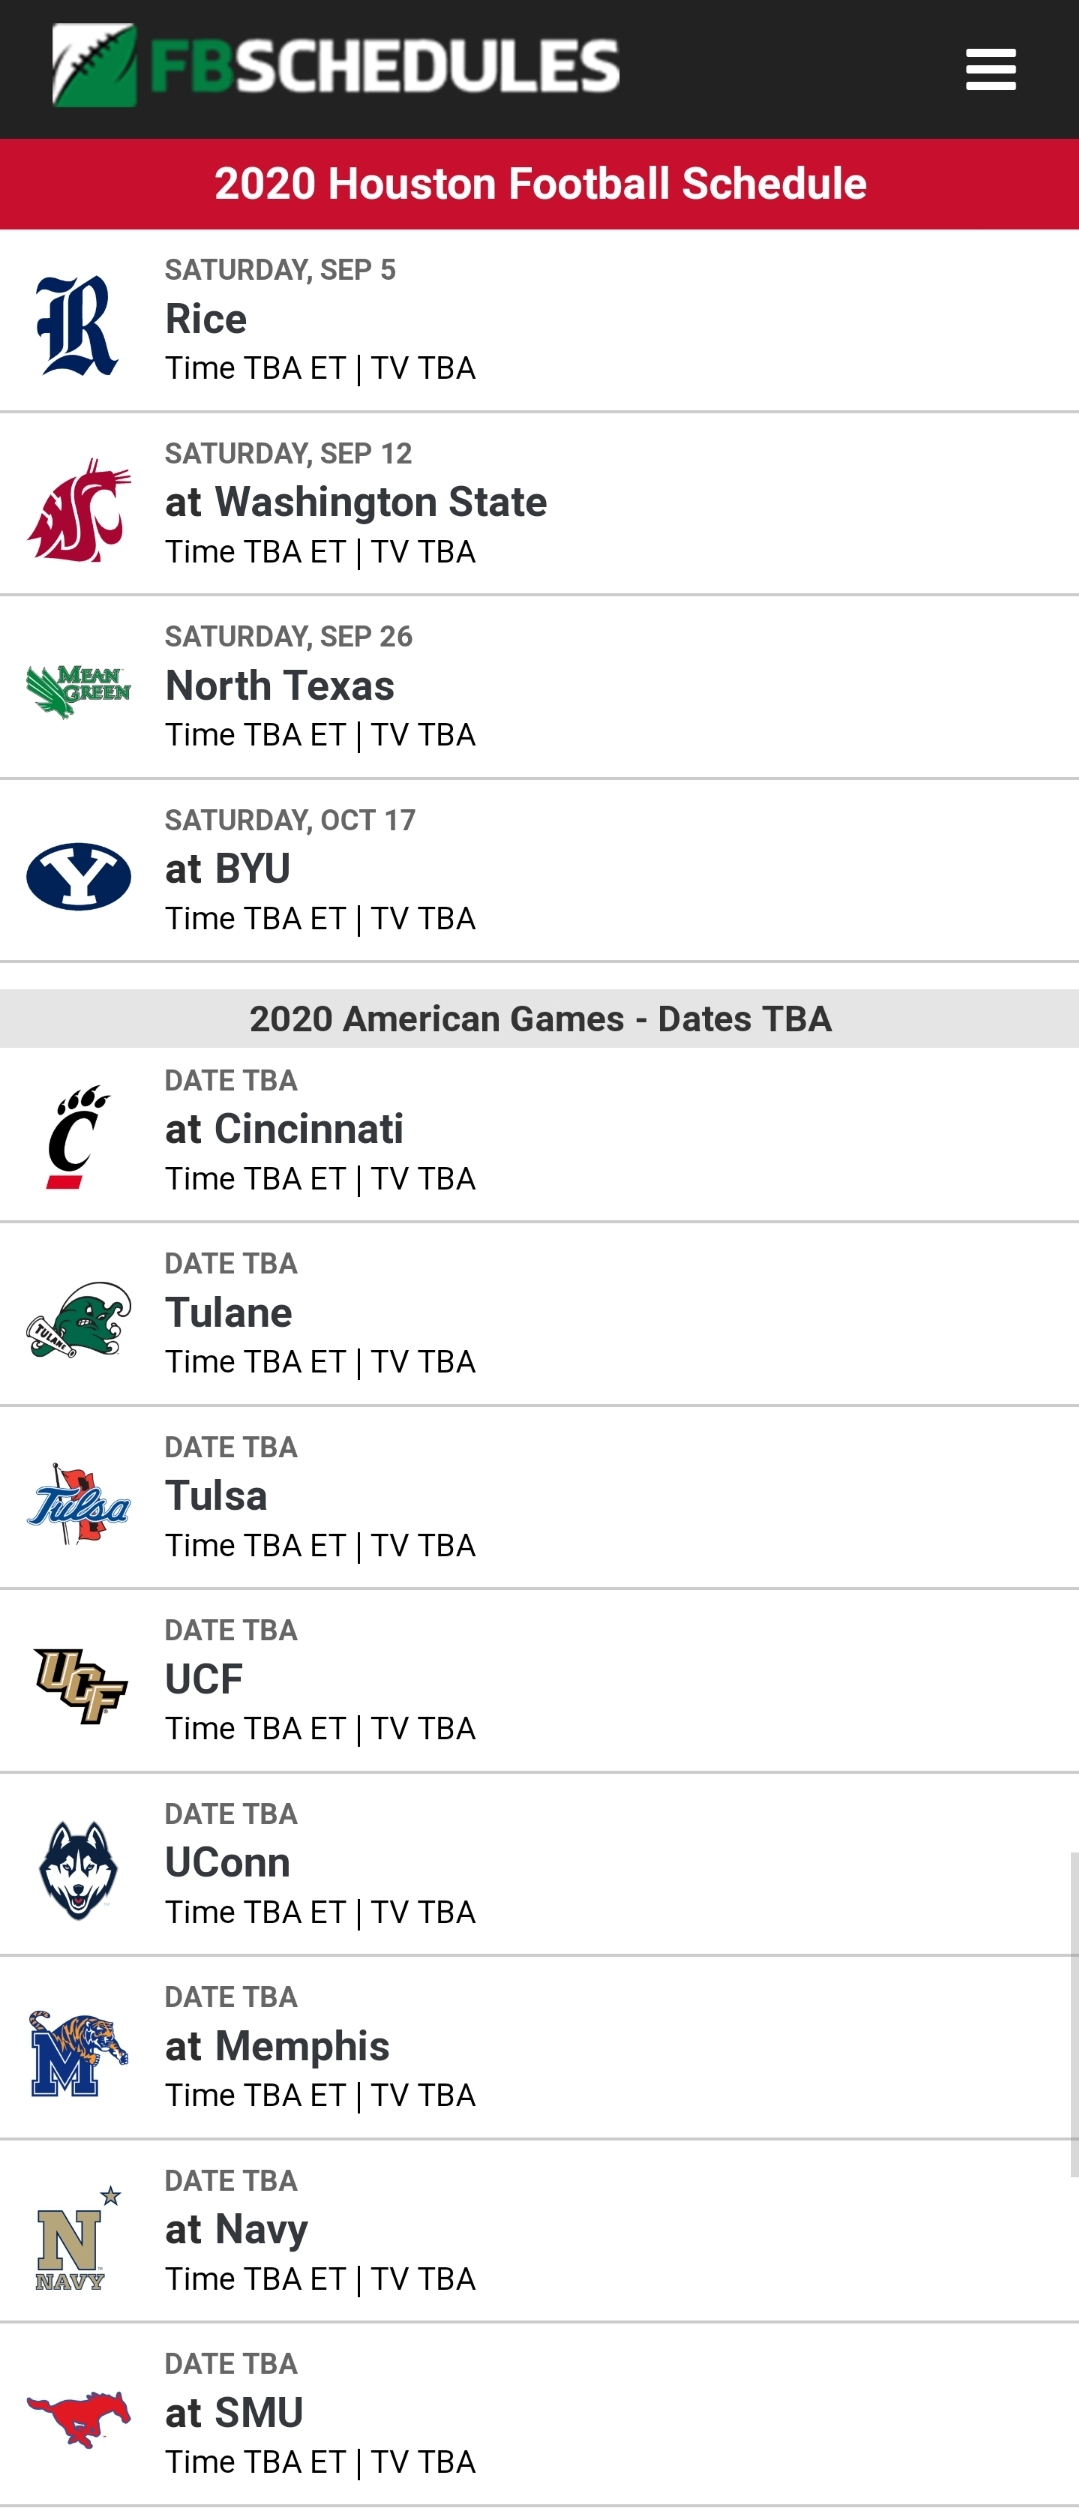Click the 2020 Houston Football Schedule header
This screenshot has width=1079, height=2515.
(x=540, y=184)
